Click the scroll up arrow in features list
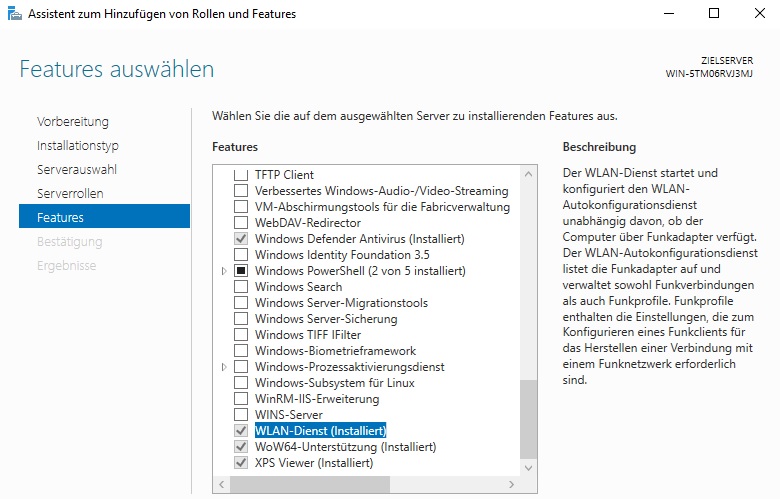780x499 pixels. 528,174
